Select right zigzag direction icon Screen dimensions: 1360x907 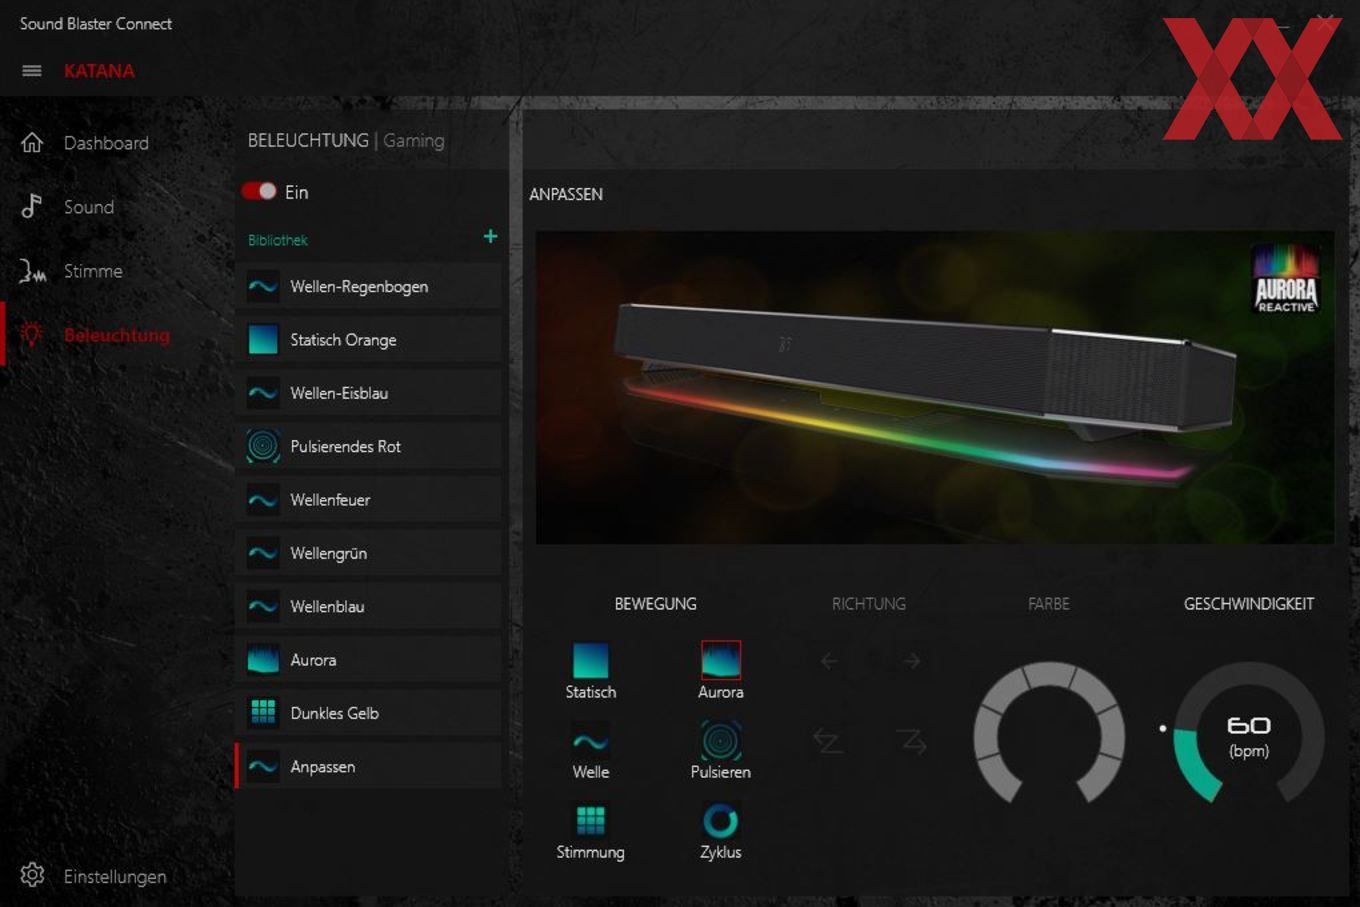[x=911, y=741]
